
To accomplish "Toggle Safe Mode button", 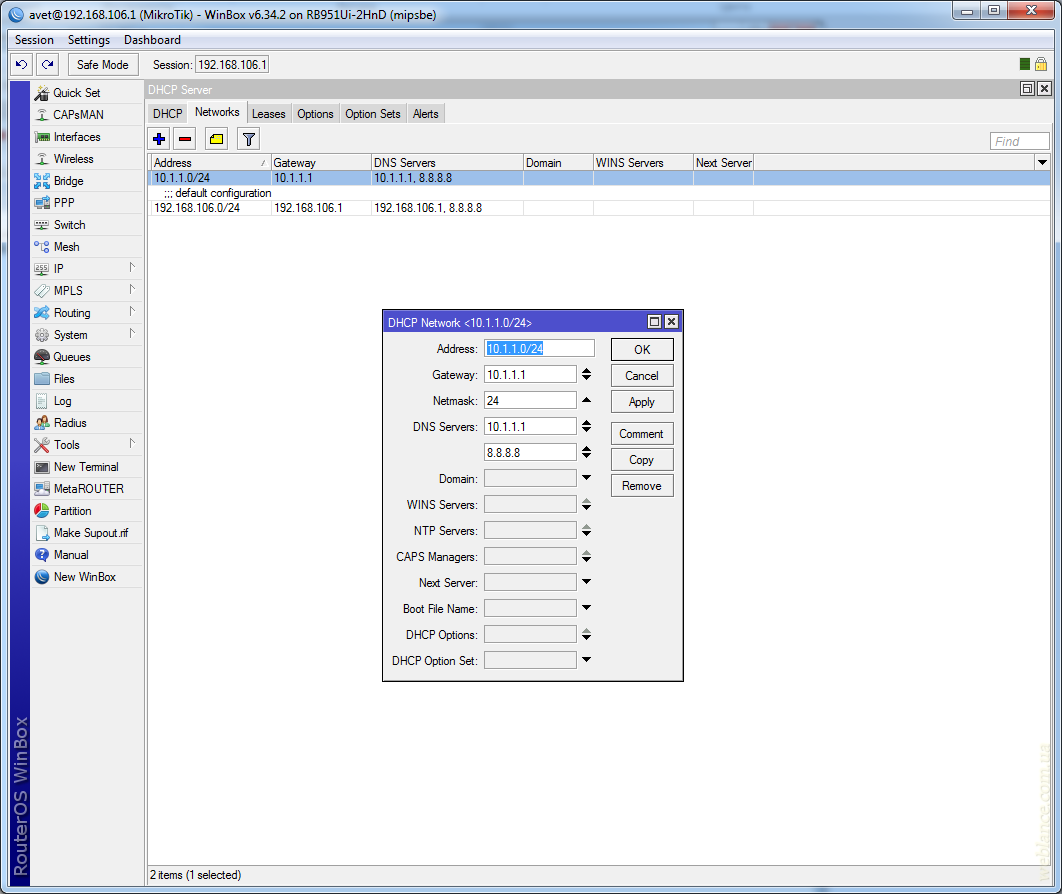I will click(x=102, y=64).
